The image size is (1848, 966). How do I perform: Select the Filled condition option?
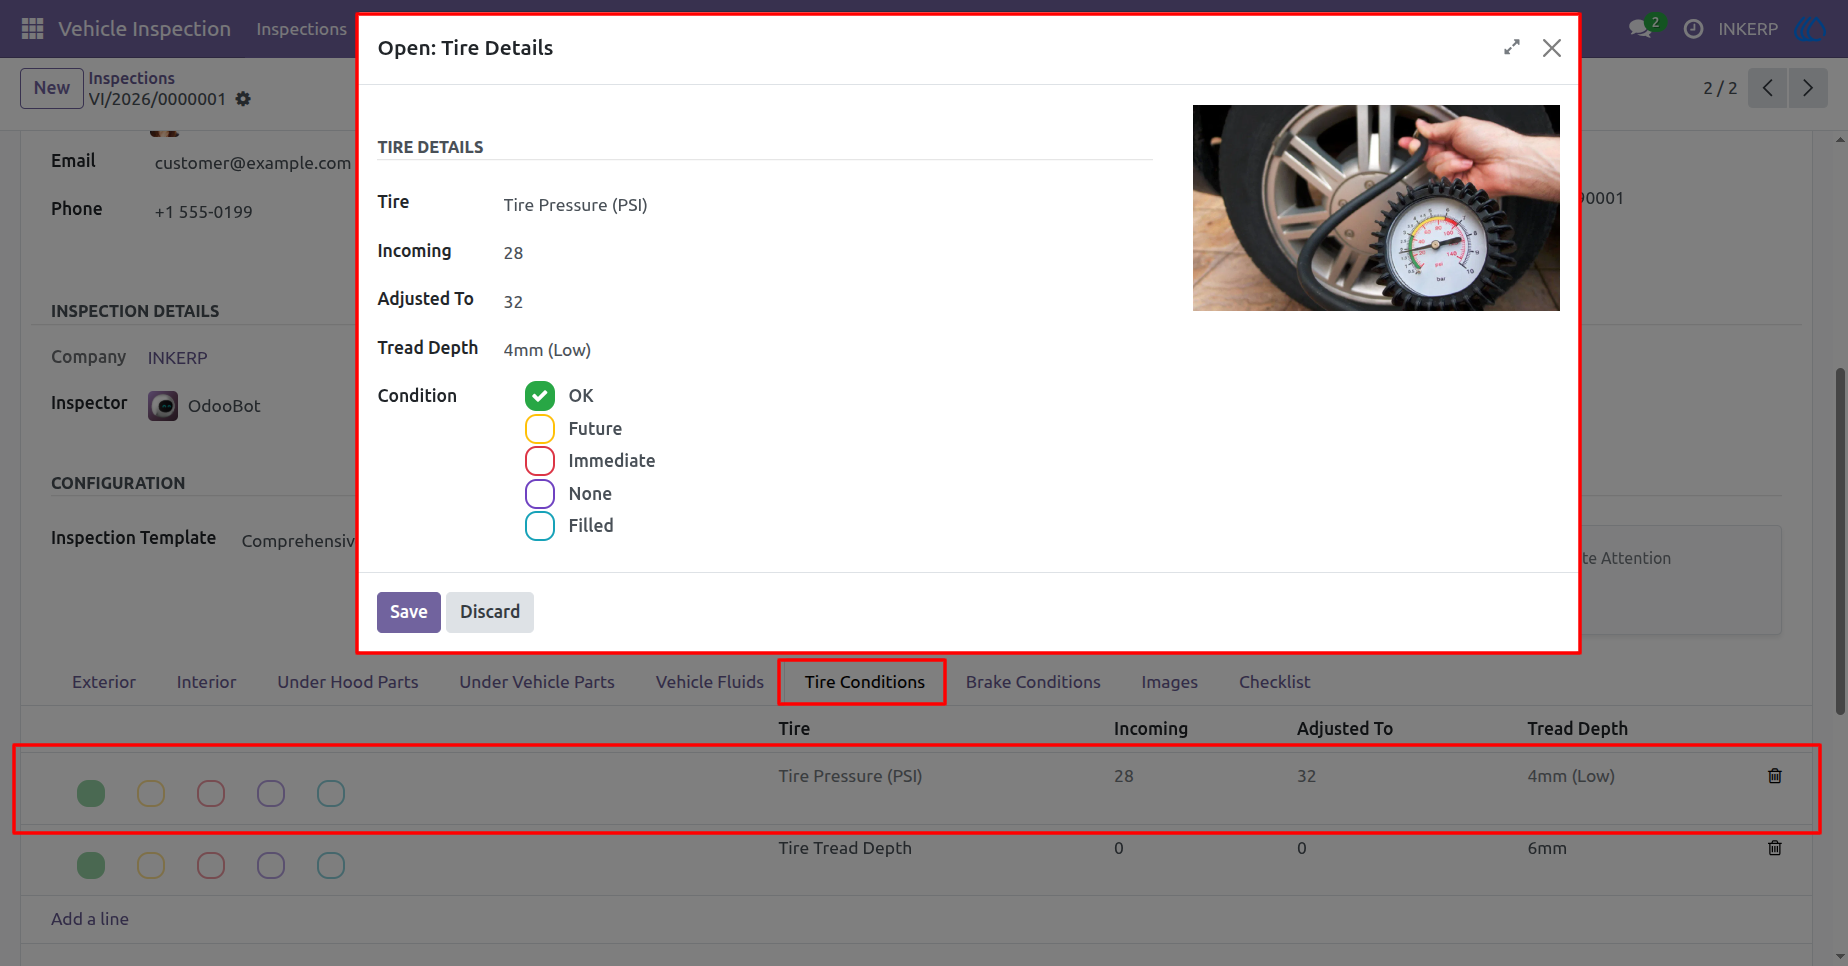coord(540,526)
